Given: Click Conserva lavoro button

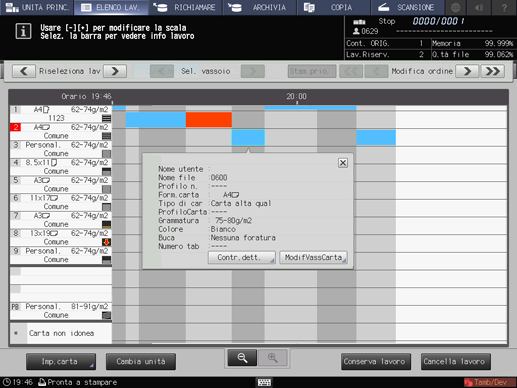Looking at the screenshot, I should 376,362.
